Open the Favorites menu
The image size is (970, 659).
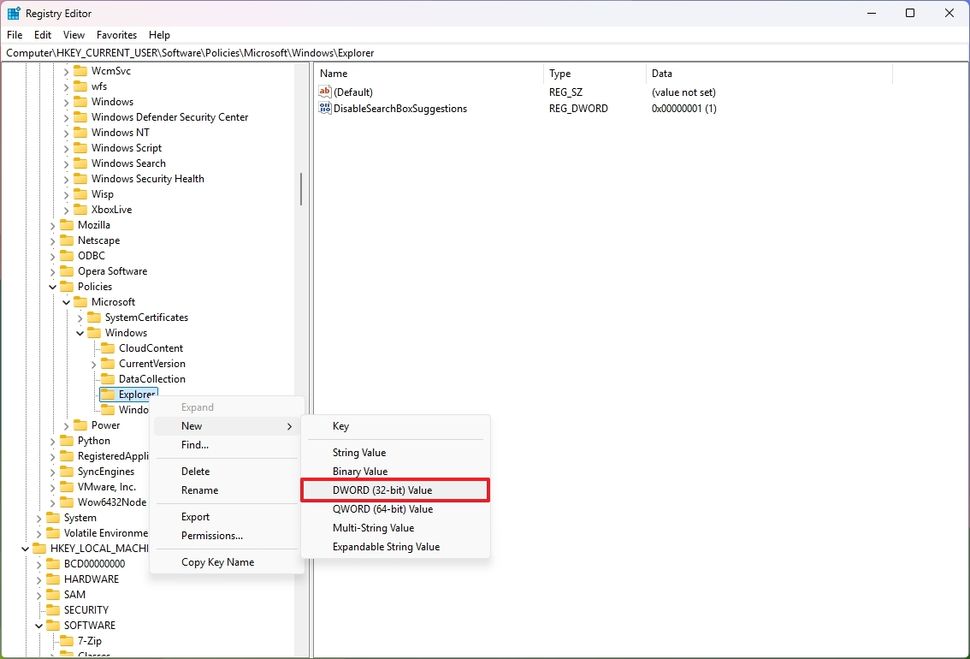click(x=116, y=34)
